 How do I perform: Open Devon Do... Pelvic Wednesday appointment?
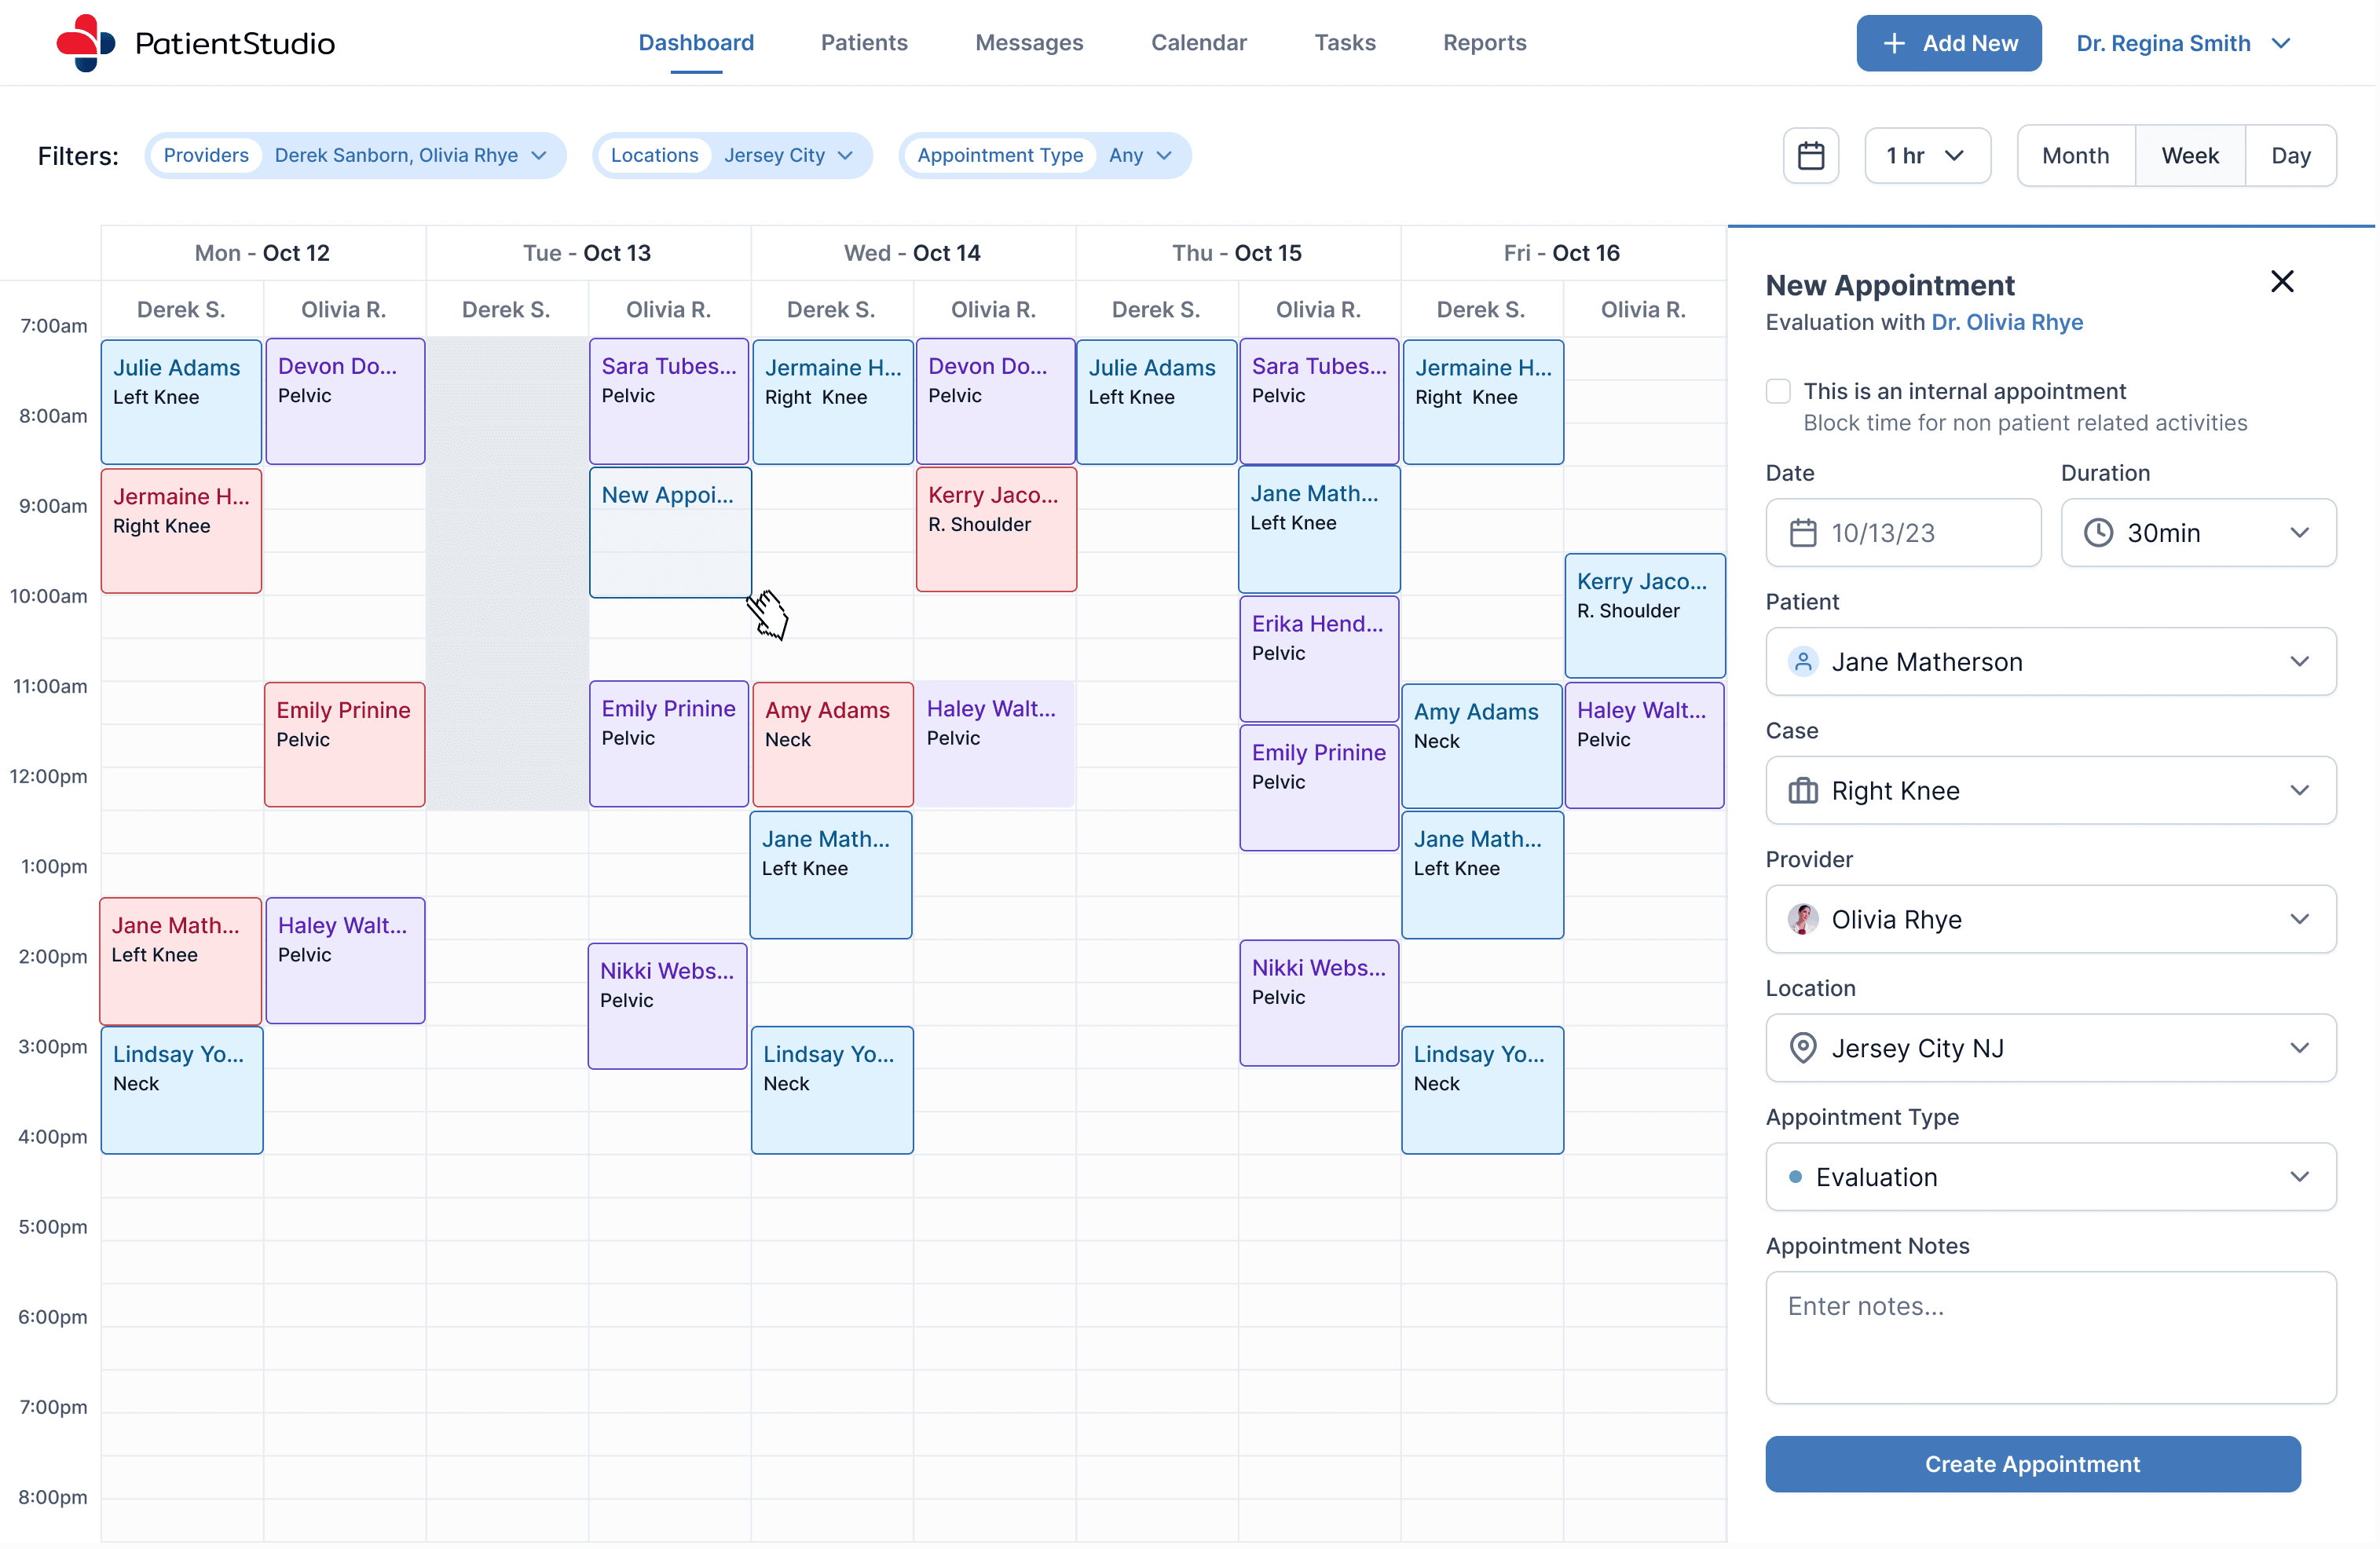(996, 401)
